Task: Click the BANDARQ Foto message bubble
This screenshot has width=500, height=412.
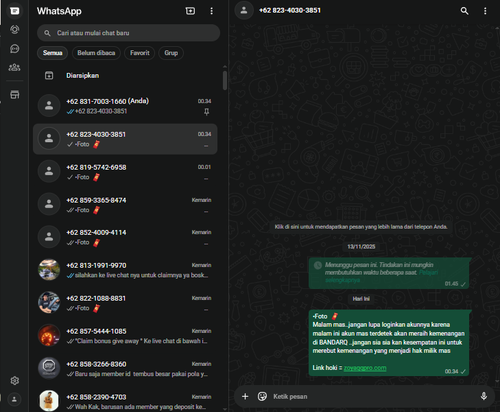Action: tap(389, 343)
